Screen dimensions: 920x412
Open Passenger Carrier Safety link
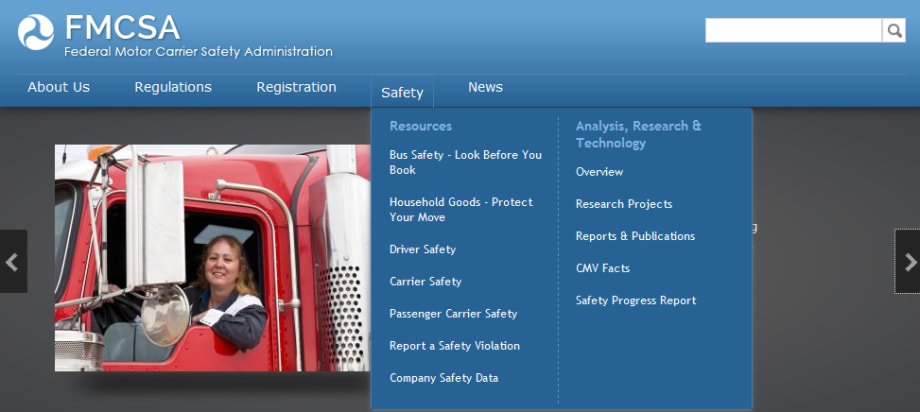[x=453, y=314]
